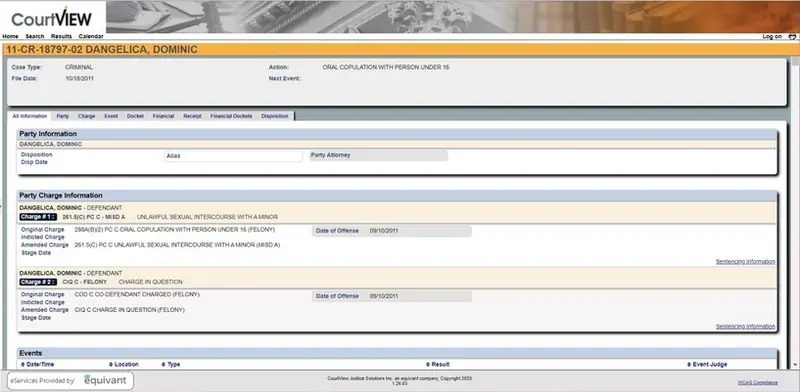Expand the Charge # 1 badge
This screenshot has height=392, width=800.
(38, 217)
